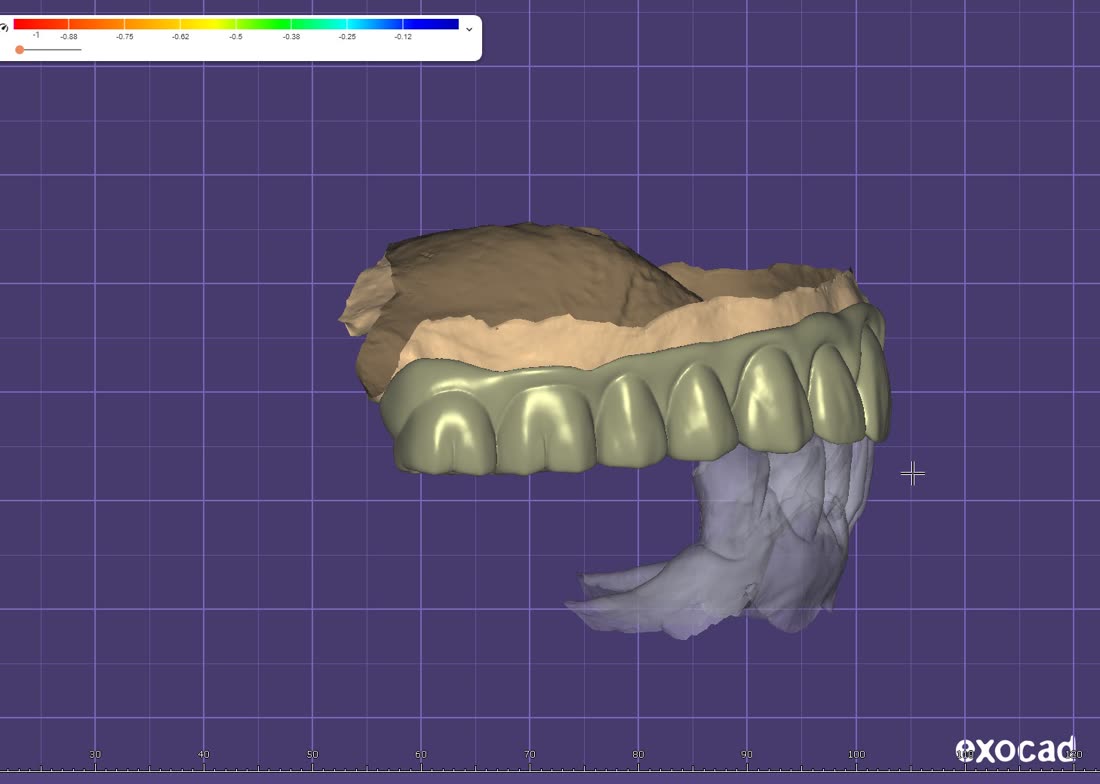1100x784 pixels.
Task: Click the gauge icon beside the color scale
Action: (4, 29)
